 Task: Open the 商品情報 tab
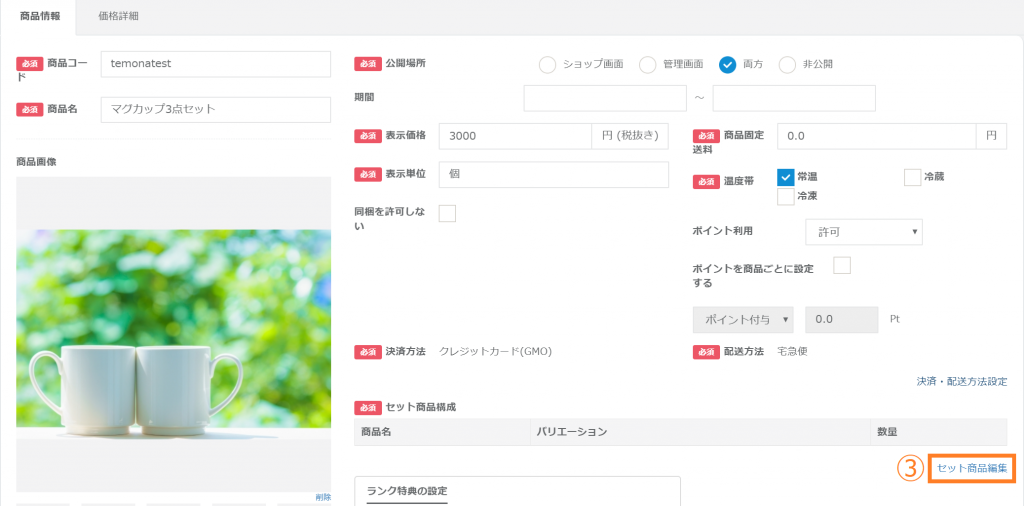point(40,16)
